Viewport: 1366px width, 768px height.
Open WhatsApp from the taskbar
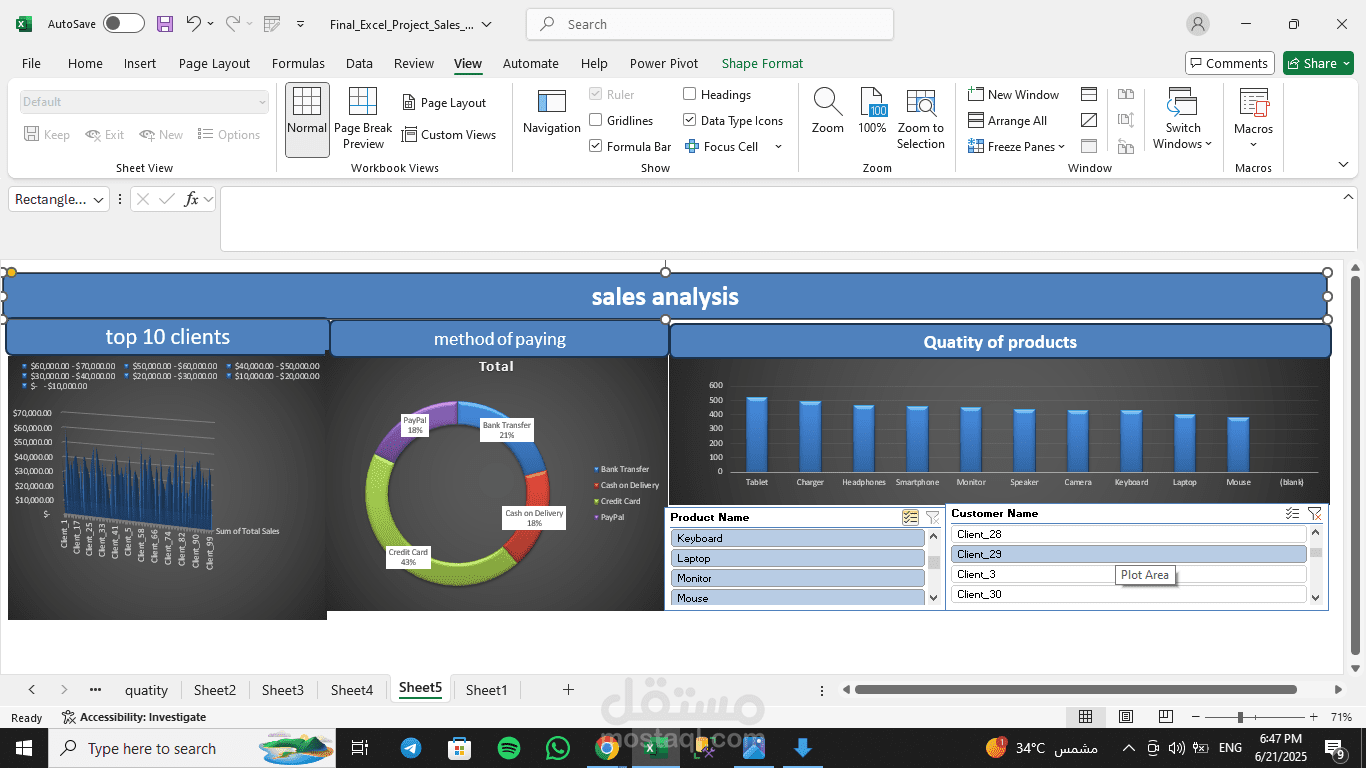(557, 748)
